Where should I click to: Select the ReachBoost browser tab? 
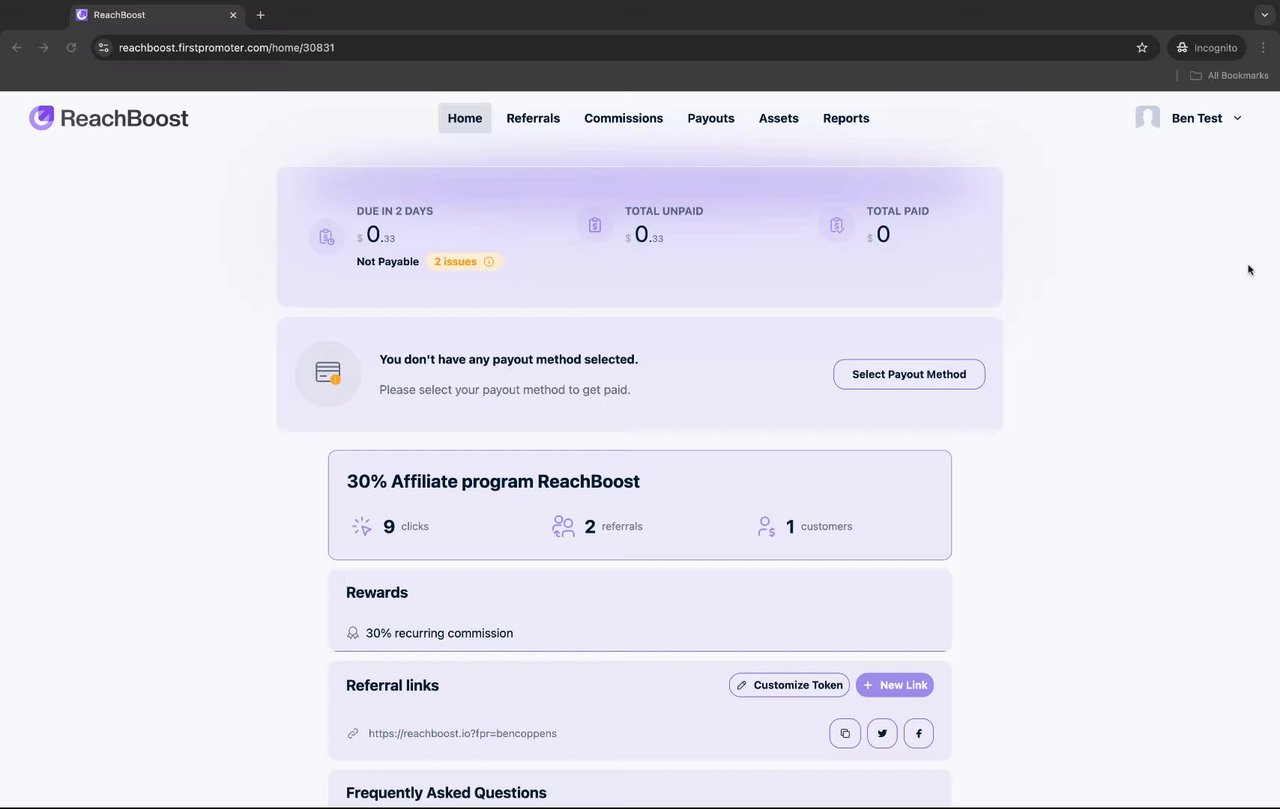click(157, 15)
